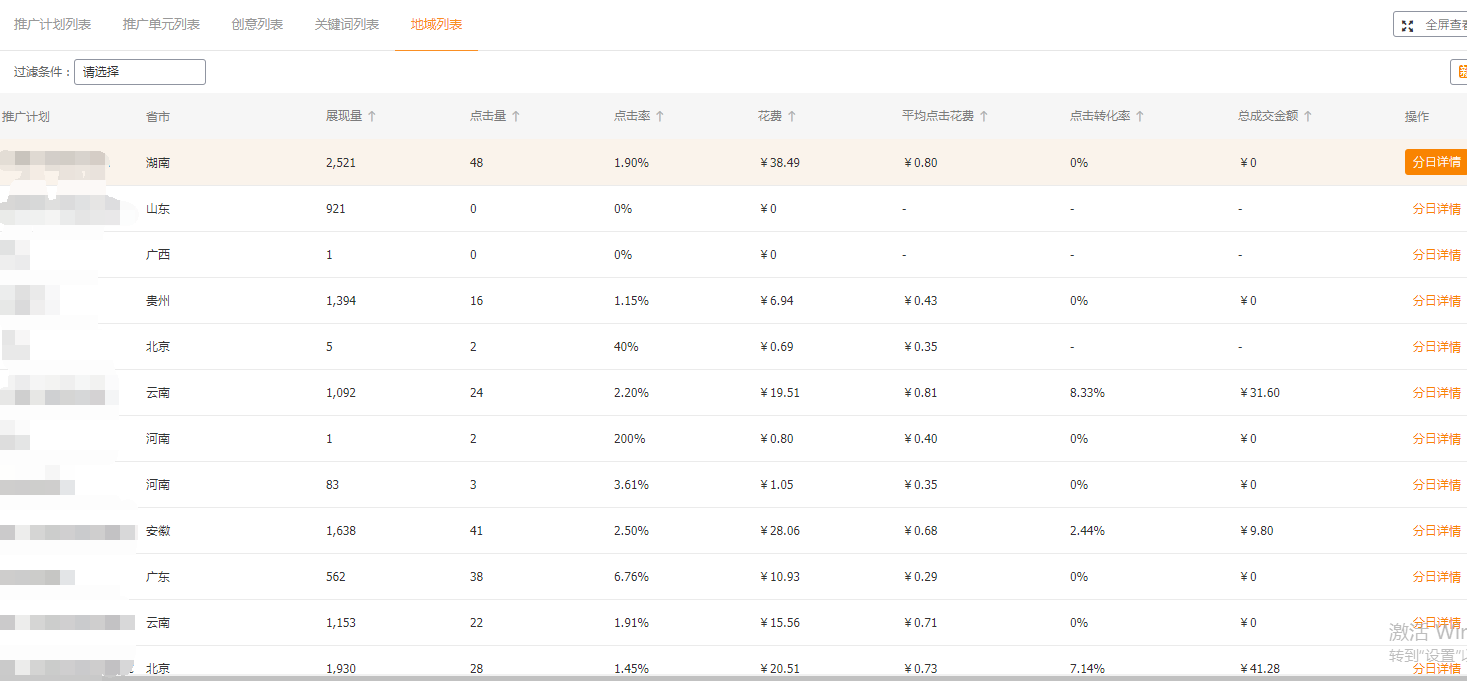Sort by 点击率 using arrow icon
This screenshot has height=681, width=1467.
(x=660, y=116)
